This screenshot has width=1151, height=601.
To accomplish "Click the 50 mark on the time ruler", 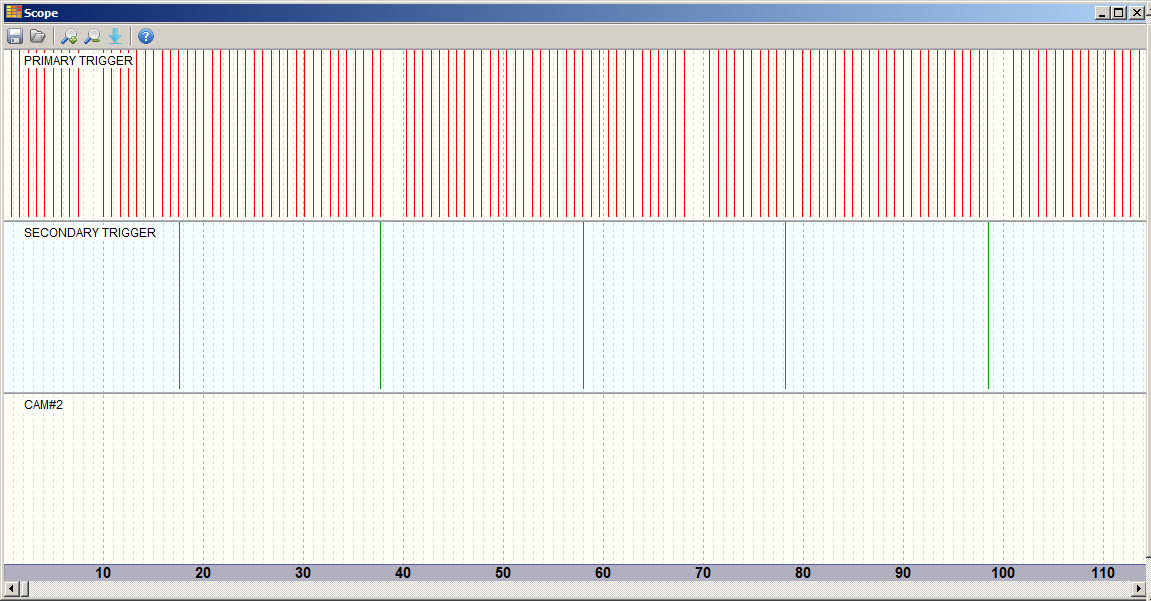I will [x=503, y=573].
